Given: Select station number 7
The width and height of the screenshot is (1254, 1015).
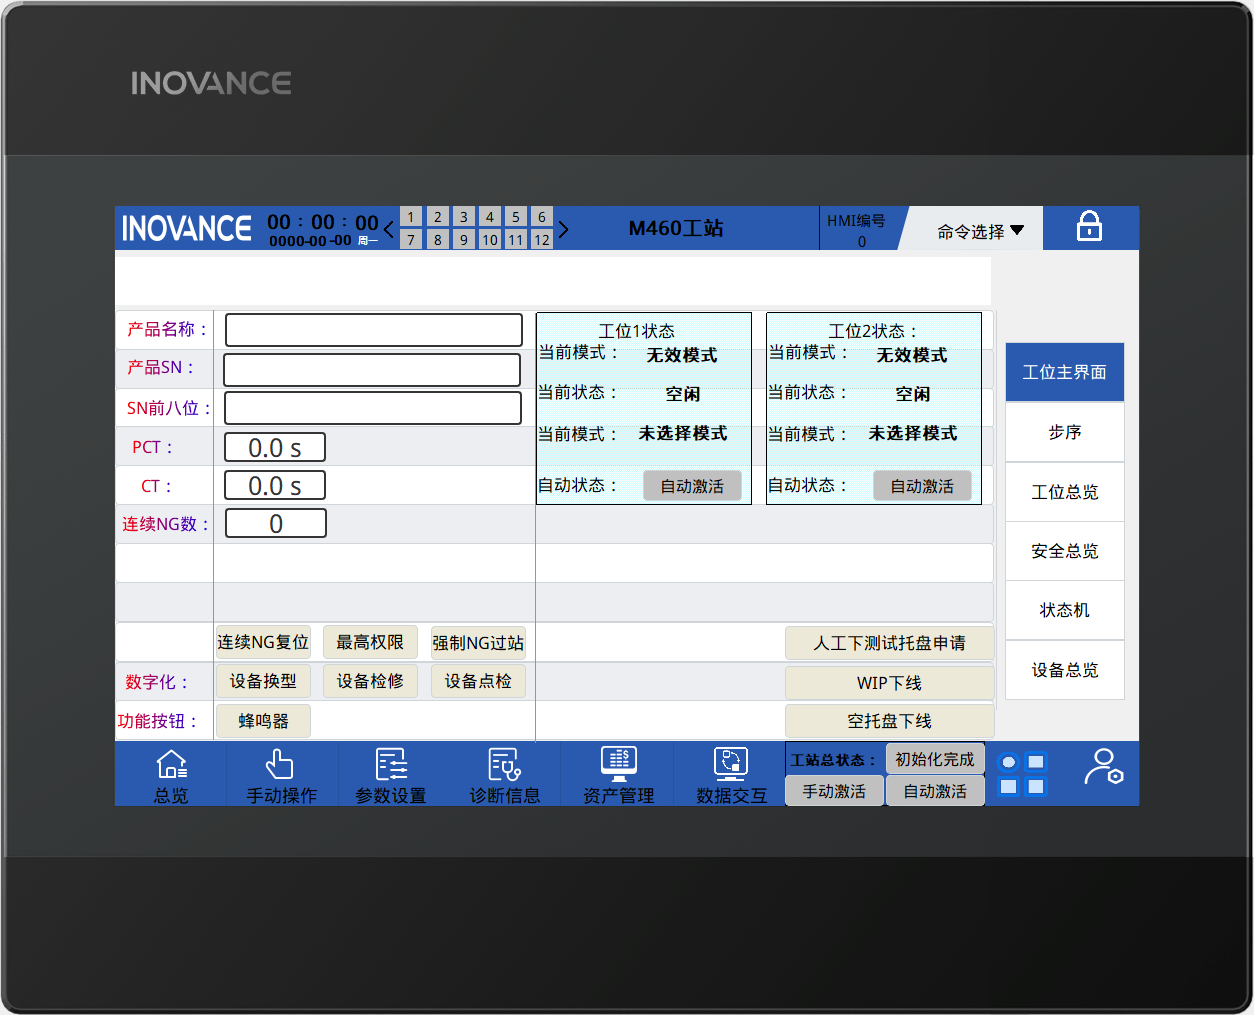Looking at the screenshot, I should (x=411, y=240).
